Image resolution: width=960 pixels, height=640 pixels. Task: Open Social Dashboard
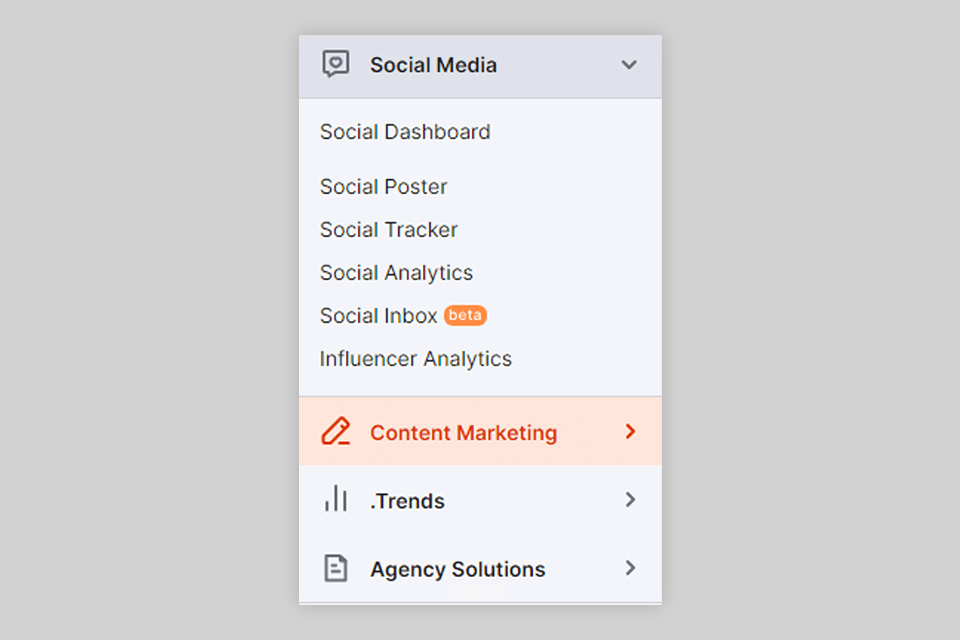coord(405,132)
